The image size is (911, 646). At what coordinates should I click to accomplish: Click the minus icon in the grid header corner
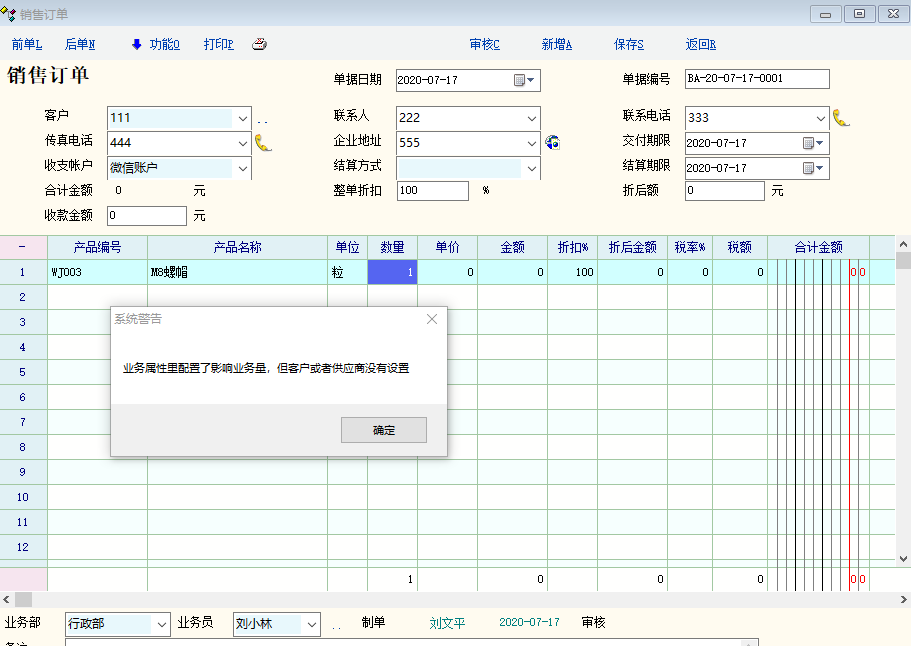[x=23, y=247]
